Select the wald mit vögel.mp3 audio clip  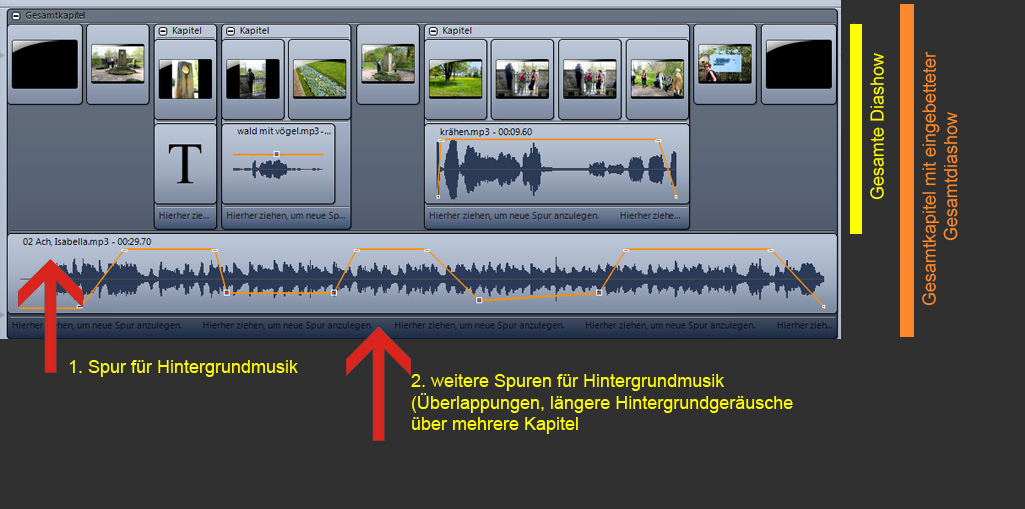pos(278,170)
